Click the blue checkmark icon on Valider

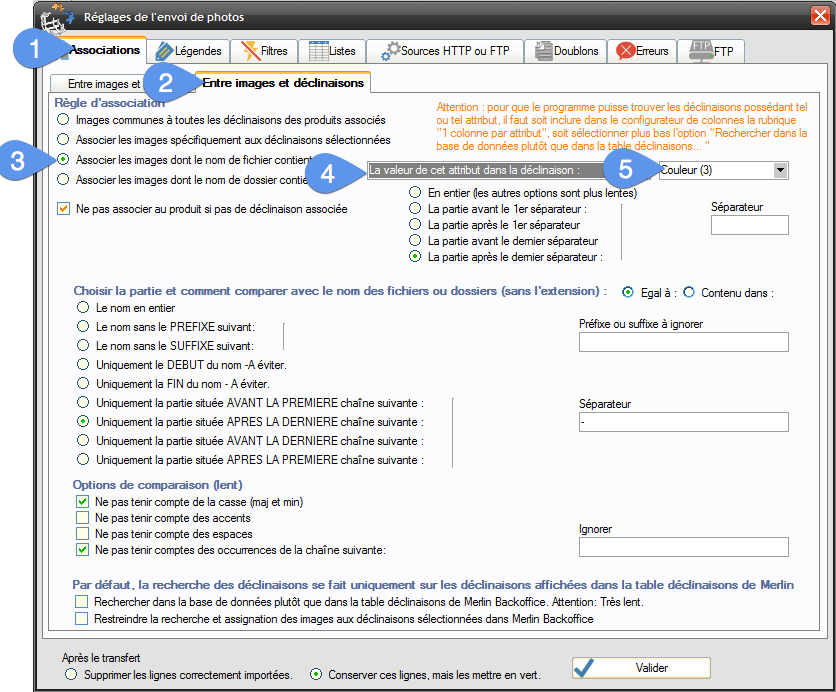(585, 668)
